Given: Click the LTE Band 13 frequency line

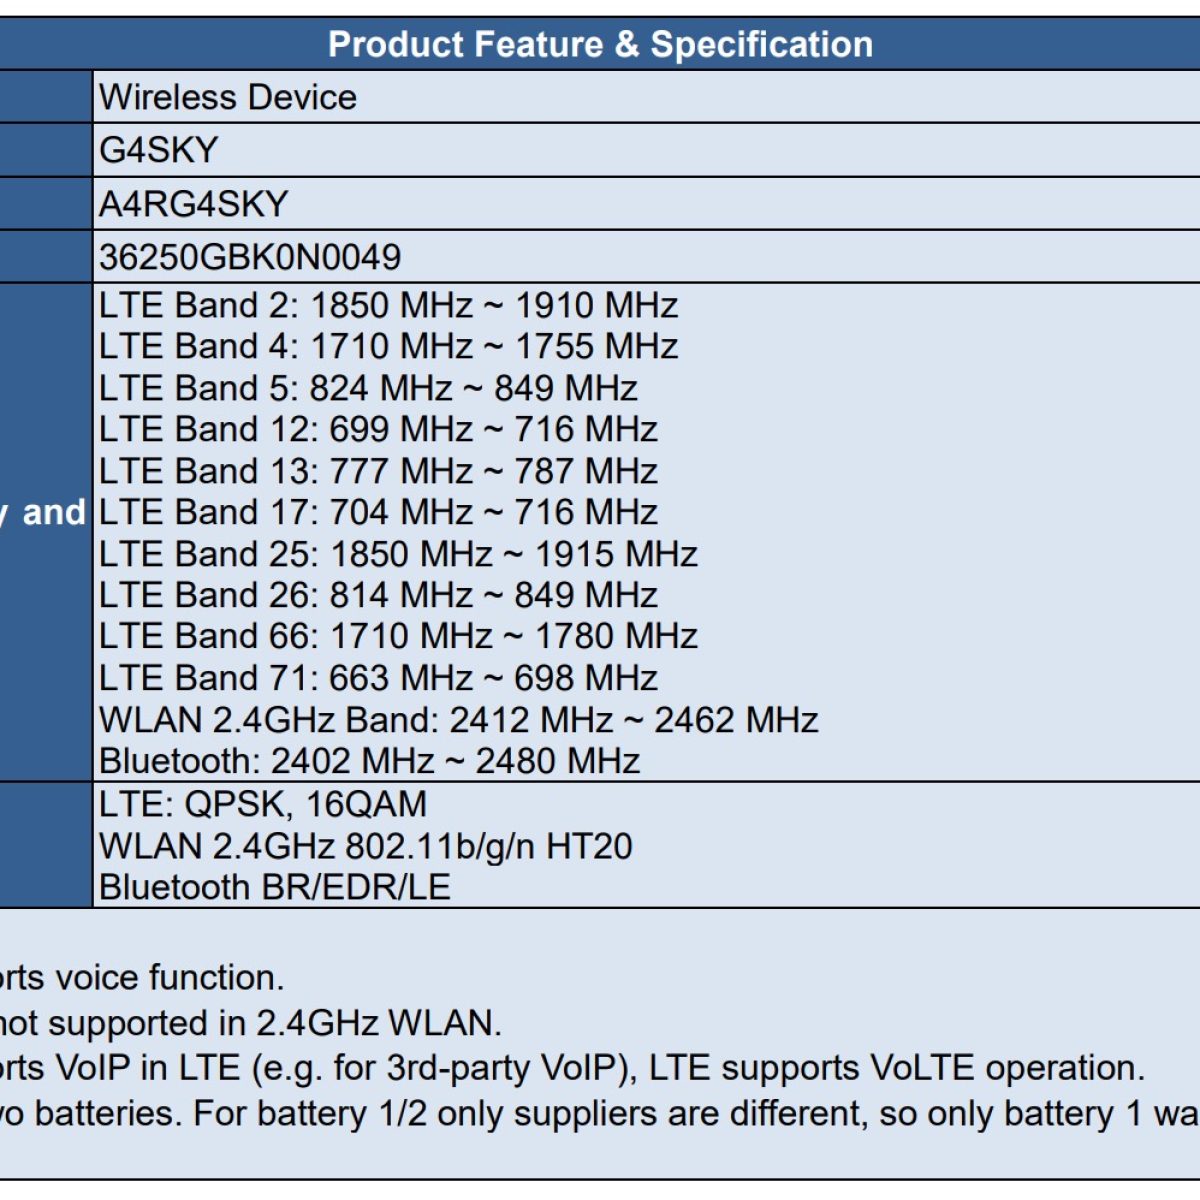Looking at the screenshot, I should (x=378, y=471).
